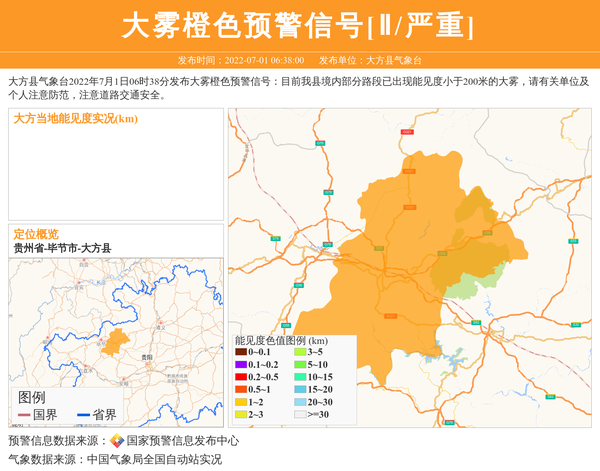Image resolution: width=600 pixels, height=471 pixels.
Task: Select the 5~10 green legend swatch
Action: 300,364
